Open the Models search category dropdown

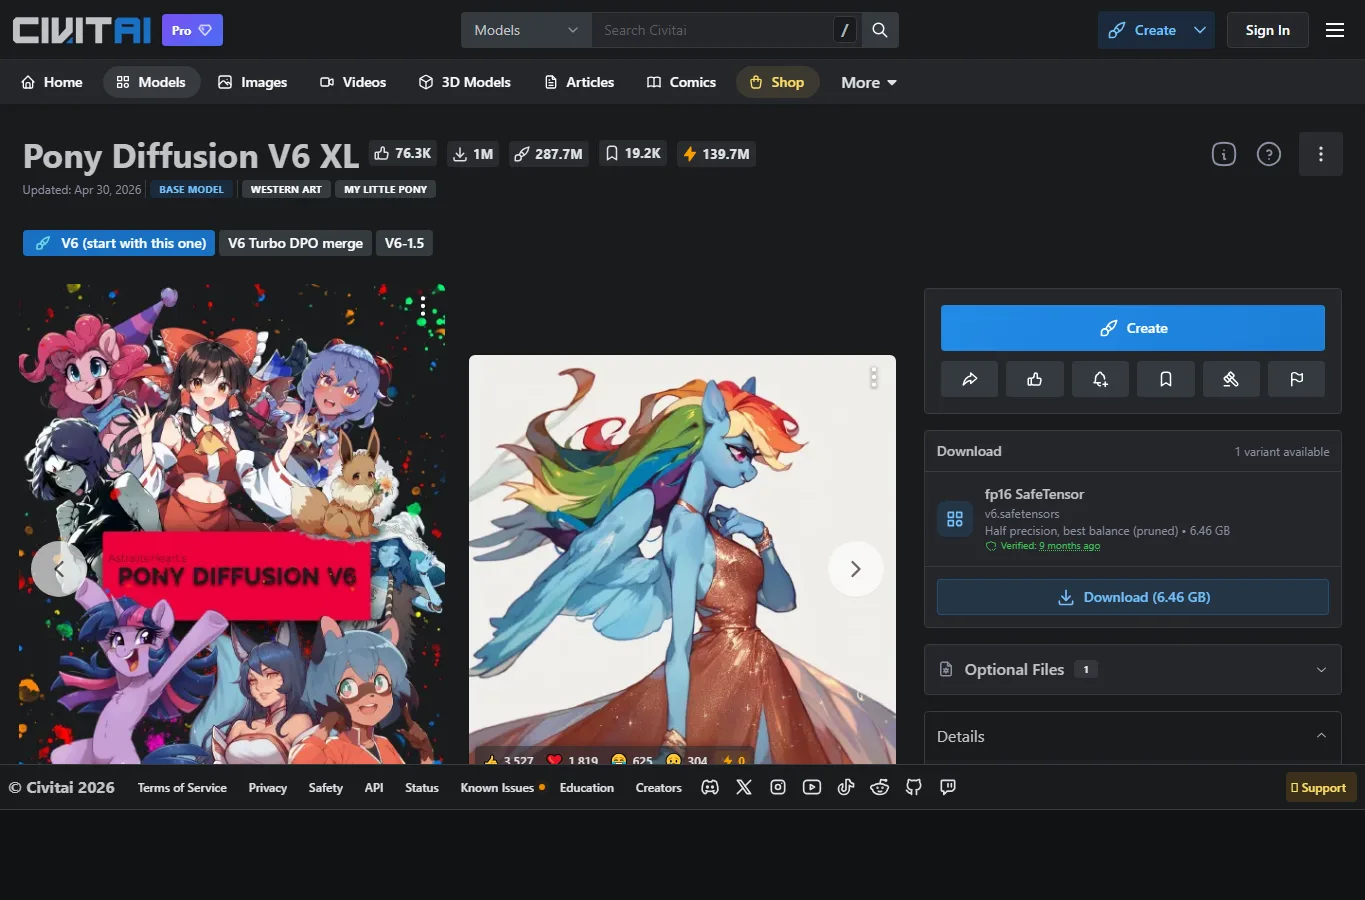[526, 30]
